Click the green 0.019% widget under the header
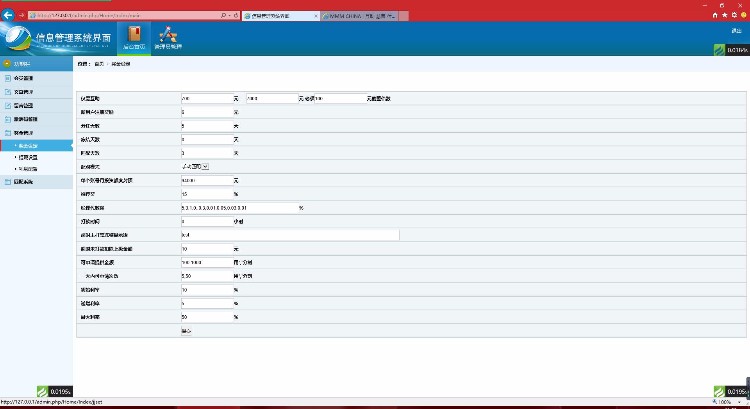 coord(731,50)
